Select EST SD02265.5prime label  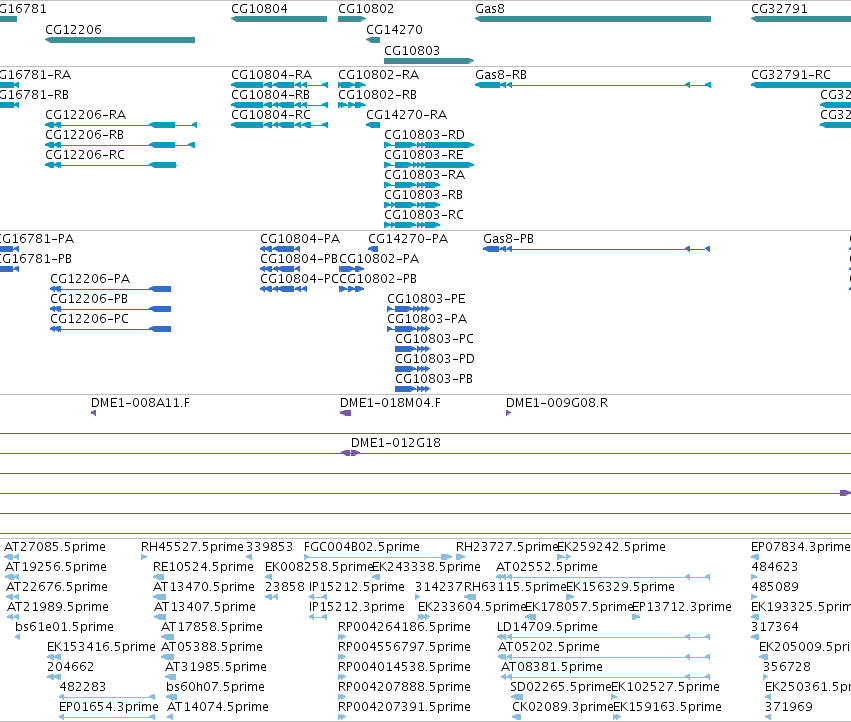click(x=561, y=687)
